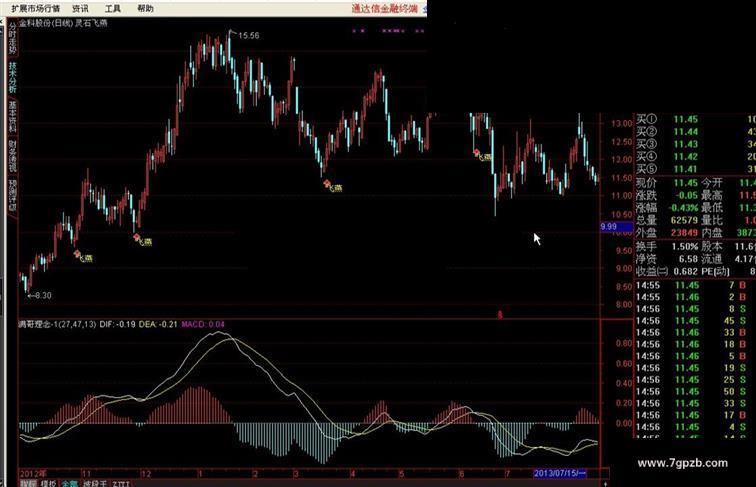Click the DIF: -0.19 indicator value
756x487 pixels.
[117, 324]
